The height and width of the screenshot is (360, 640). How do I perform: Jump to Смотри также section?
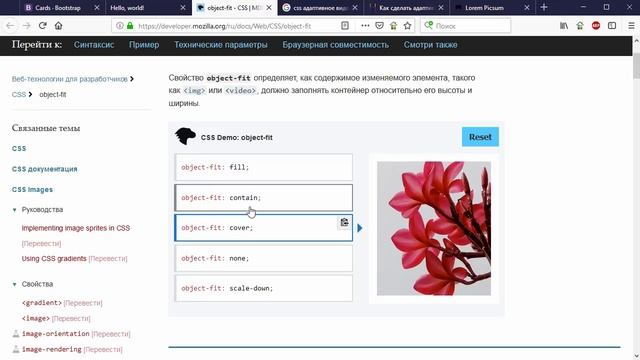pos(431,45)
